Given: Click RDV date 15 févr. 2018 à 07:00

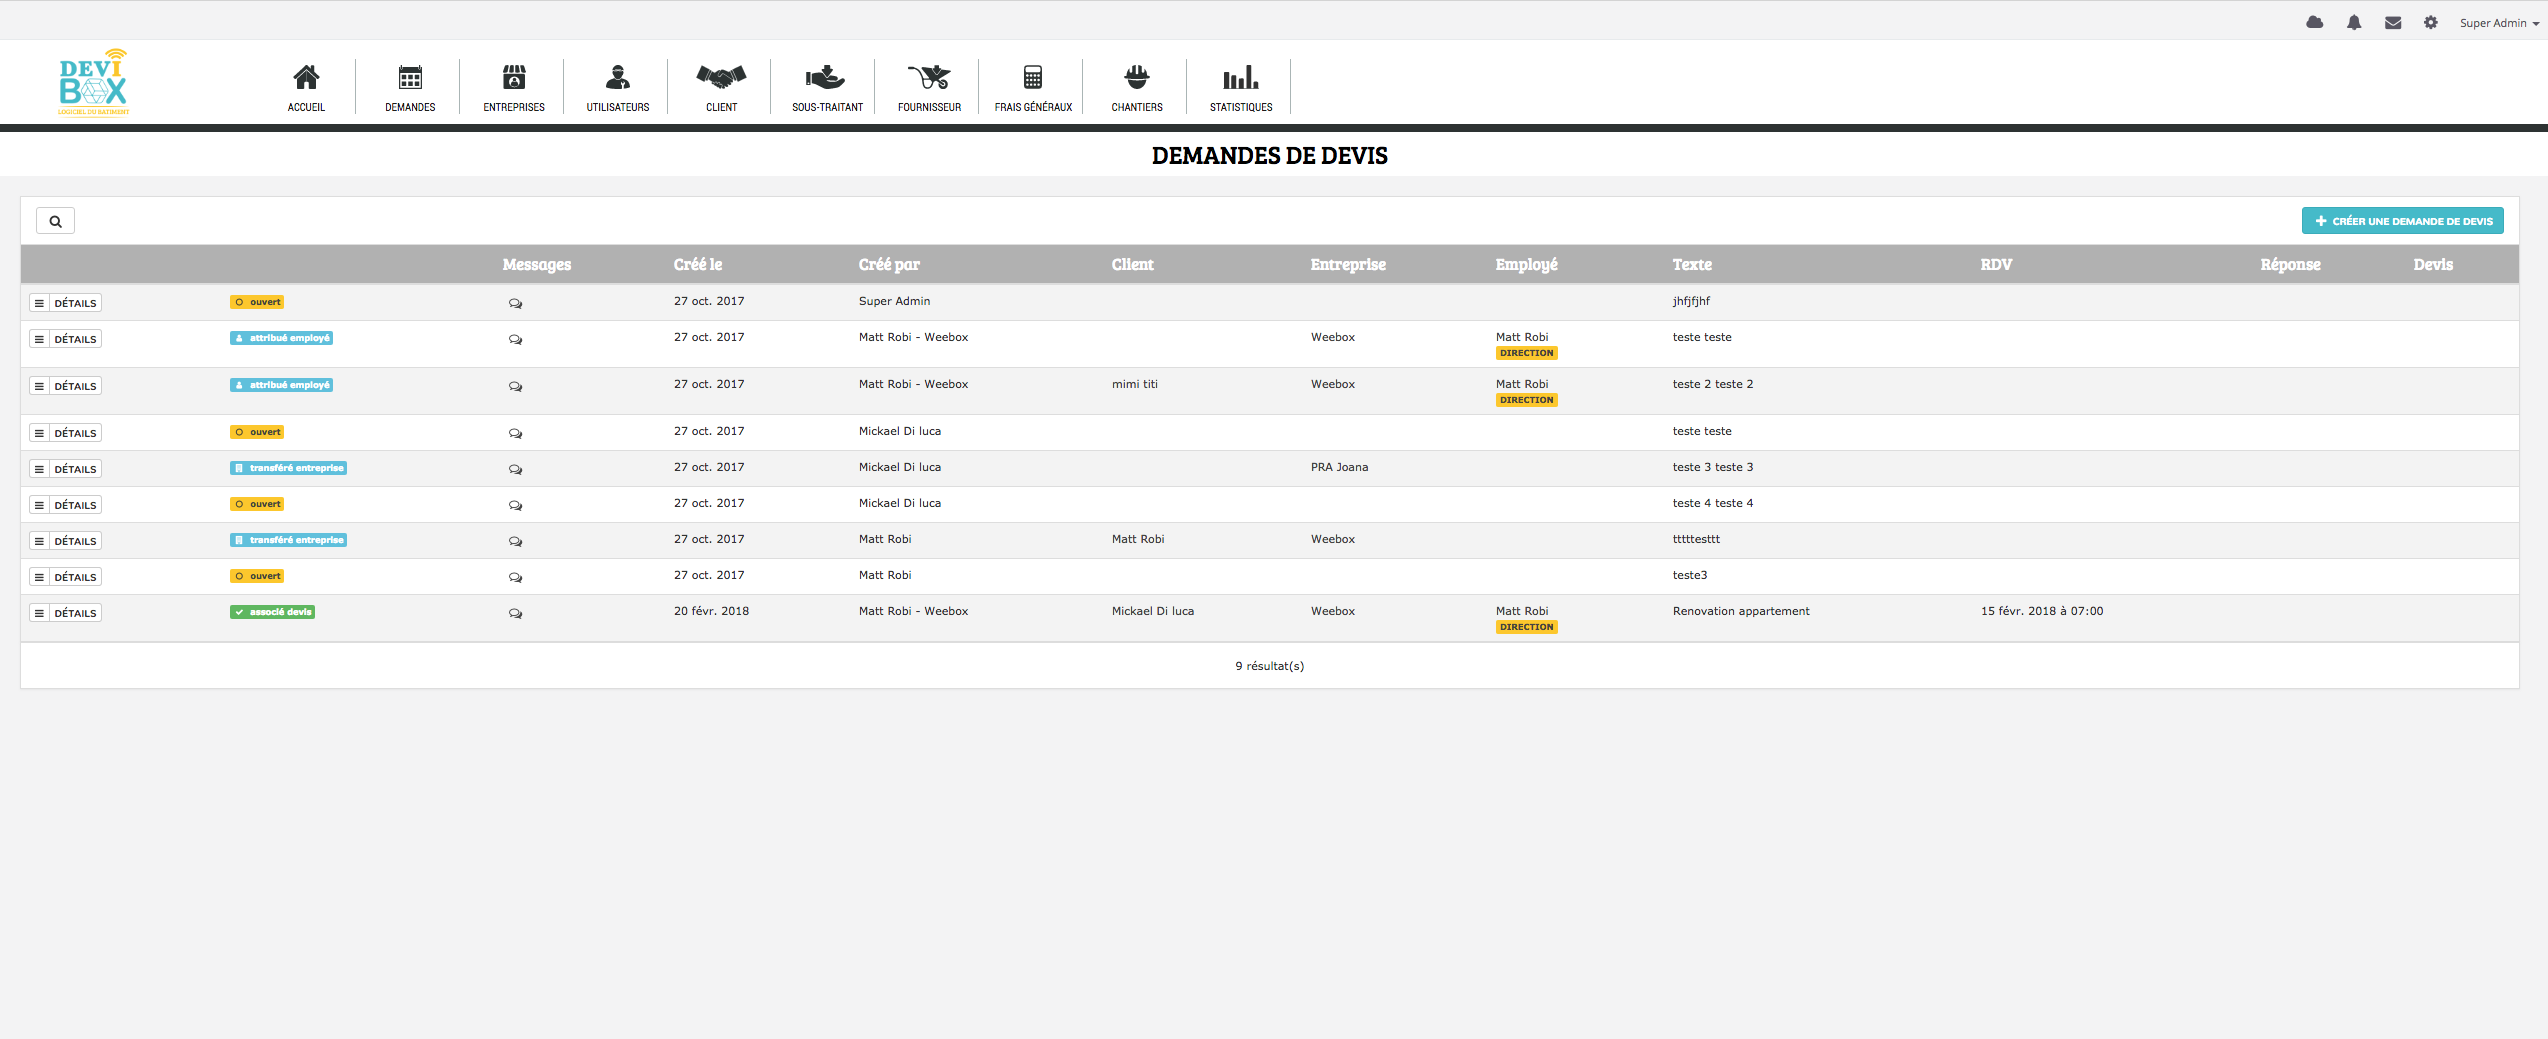Looking at the screenshot, I should [x=2041, y=611].
